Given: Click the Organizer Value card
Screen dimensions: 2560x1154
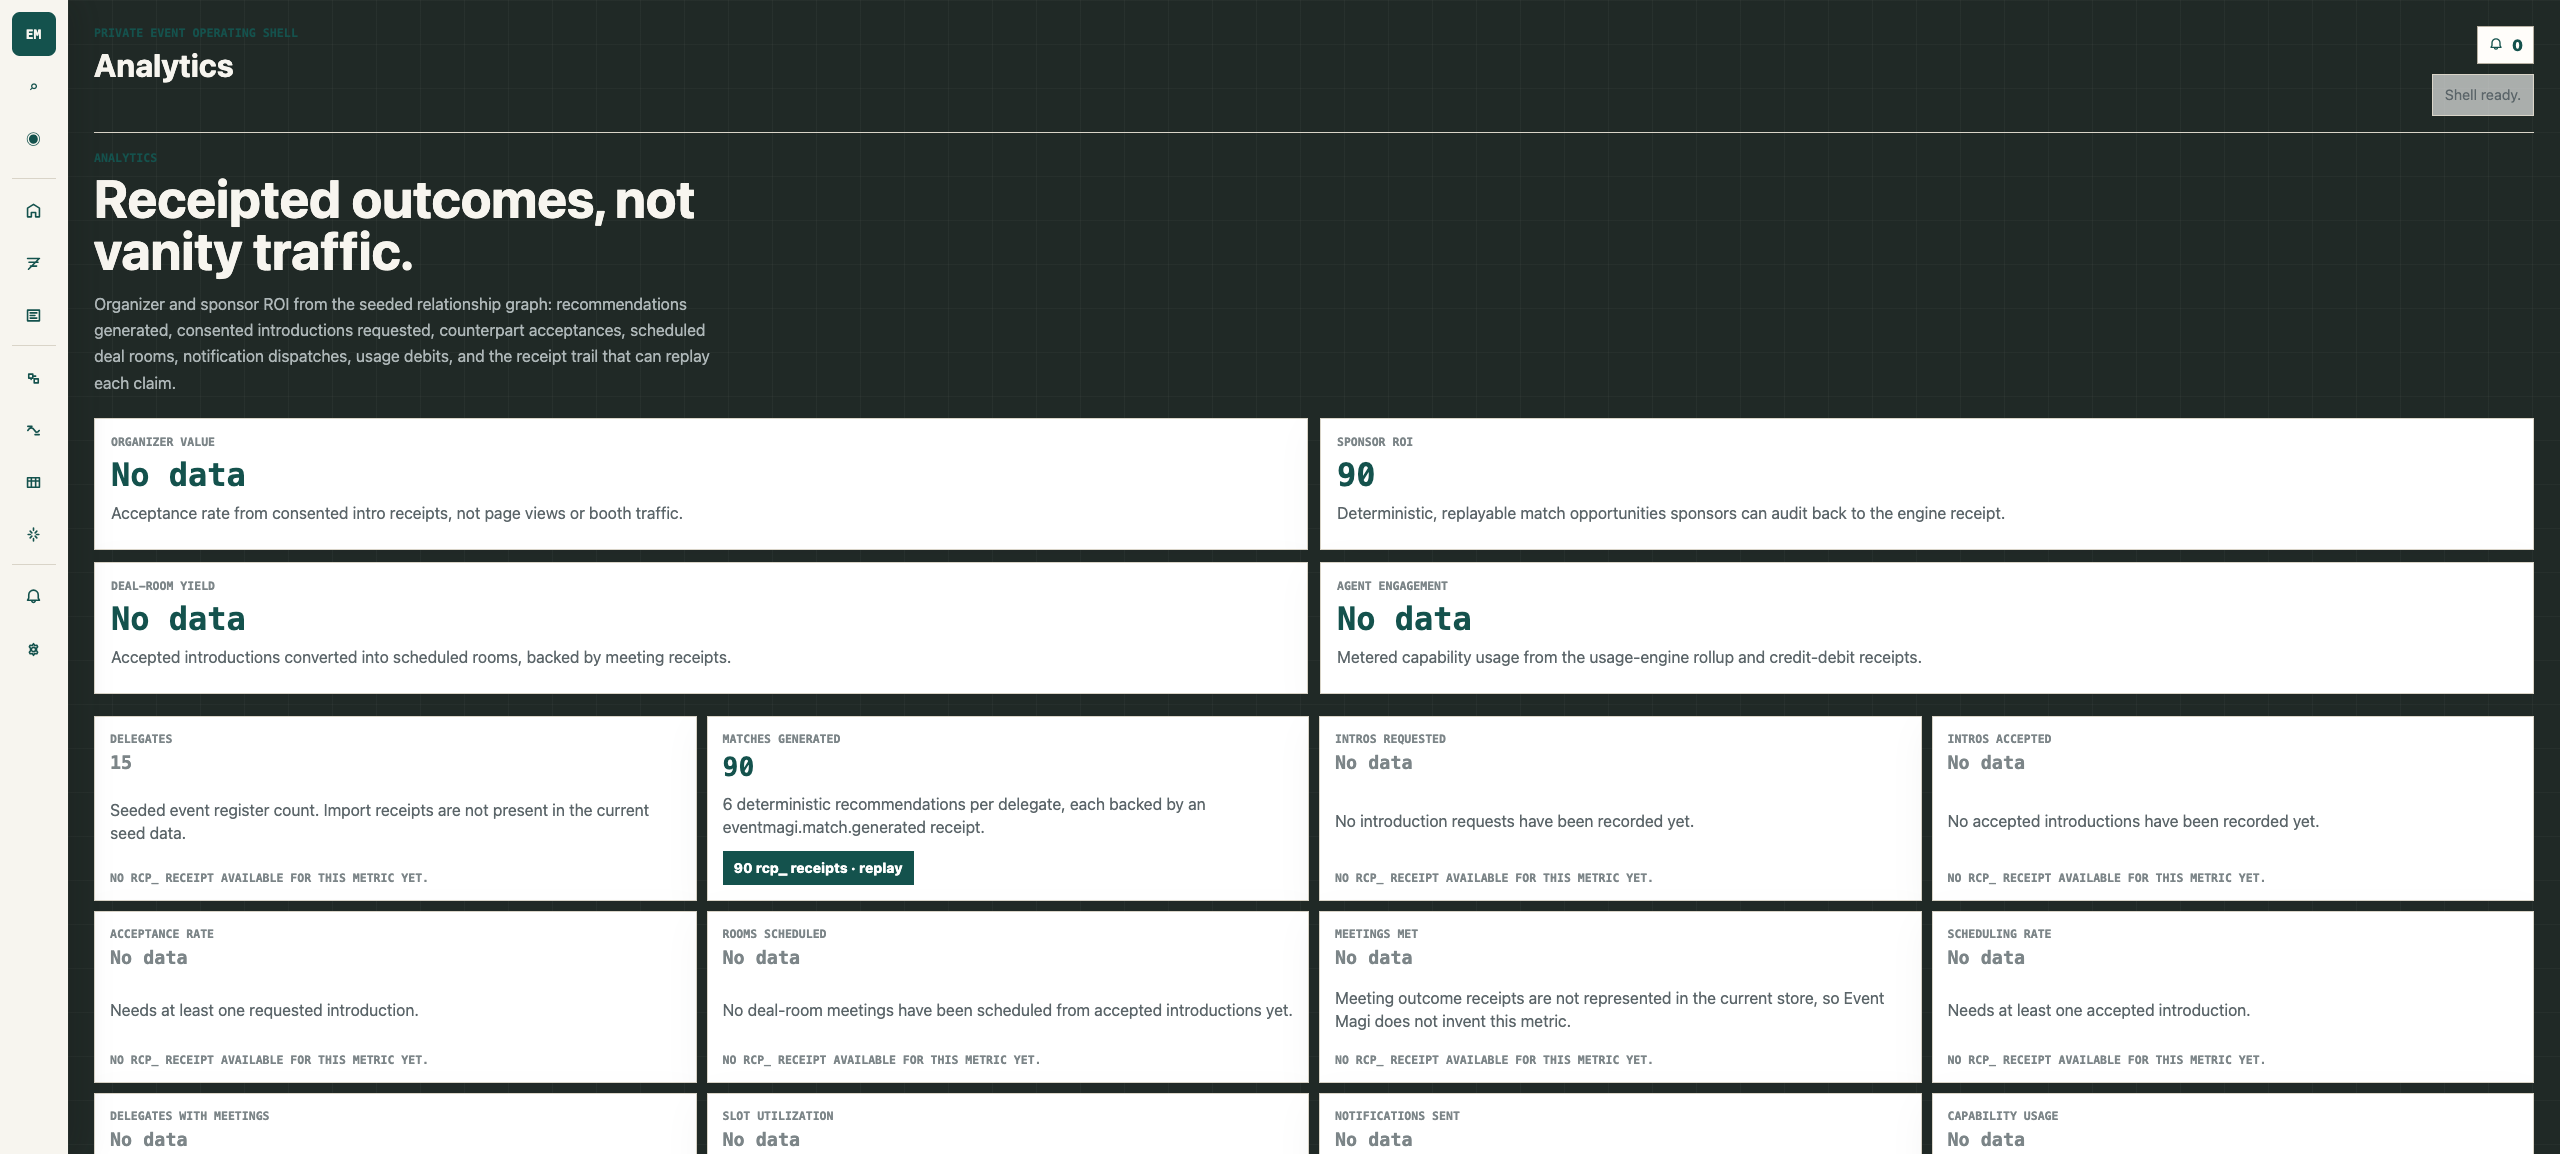Looking at the screenshot, I should 700,484.
